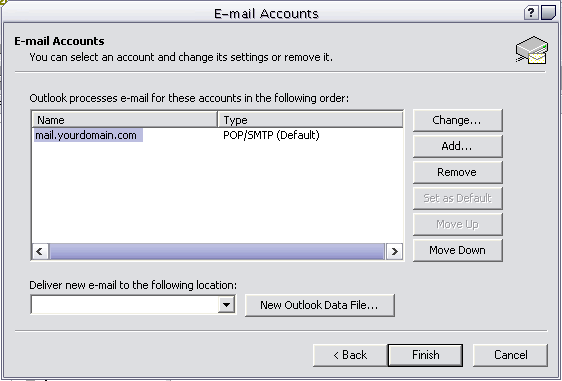The height and width of the screenshot is (381, 562).
Task: Click the mail server envelope icon
Action: [x=532, y=50]
